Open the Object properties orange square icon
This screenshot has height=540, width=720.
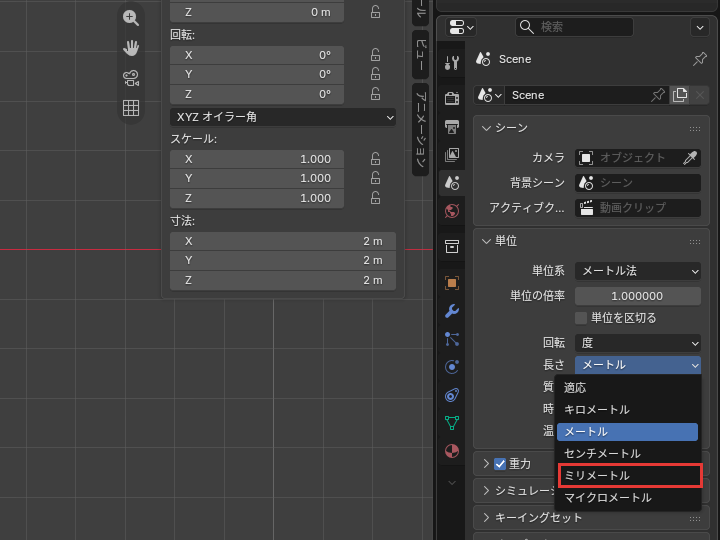coord(452,283)
